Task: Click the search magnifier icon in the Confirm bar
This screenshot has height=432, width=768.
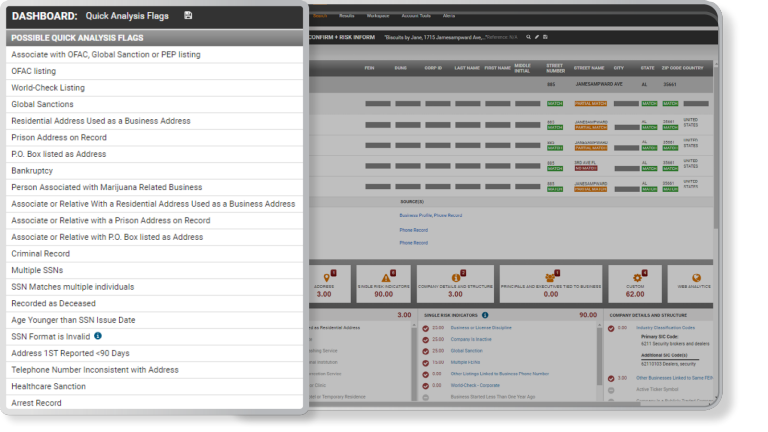Action: click(526, 36)
